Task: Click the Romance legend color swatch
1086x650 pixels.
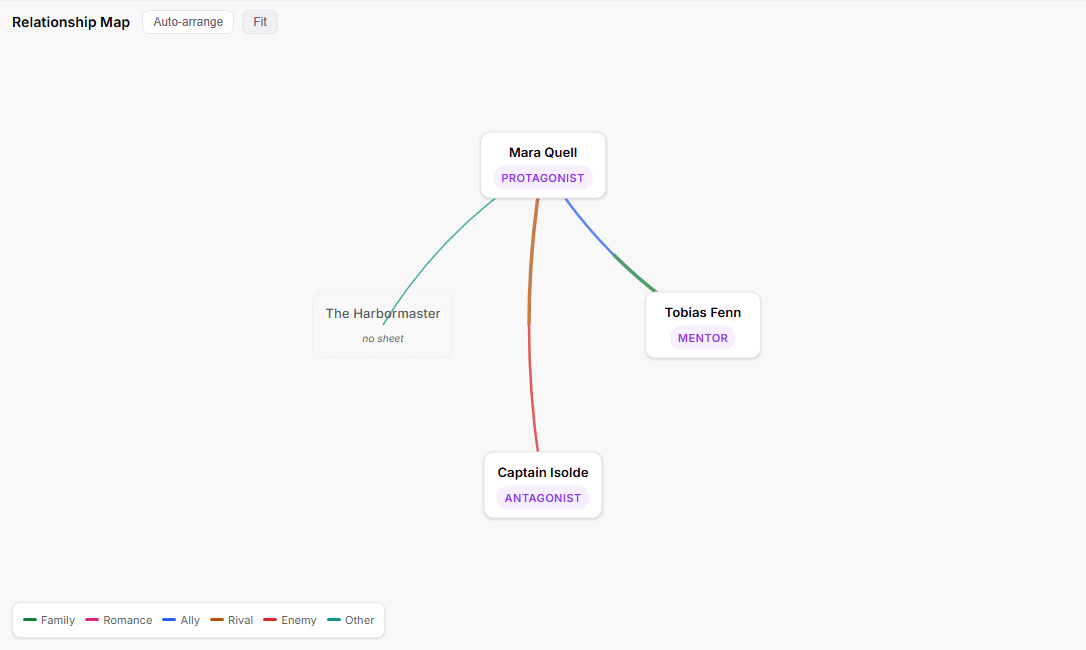Action: coord(92,620)
